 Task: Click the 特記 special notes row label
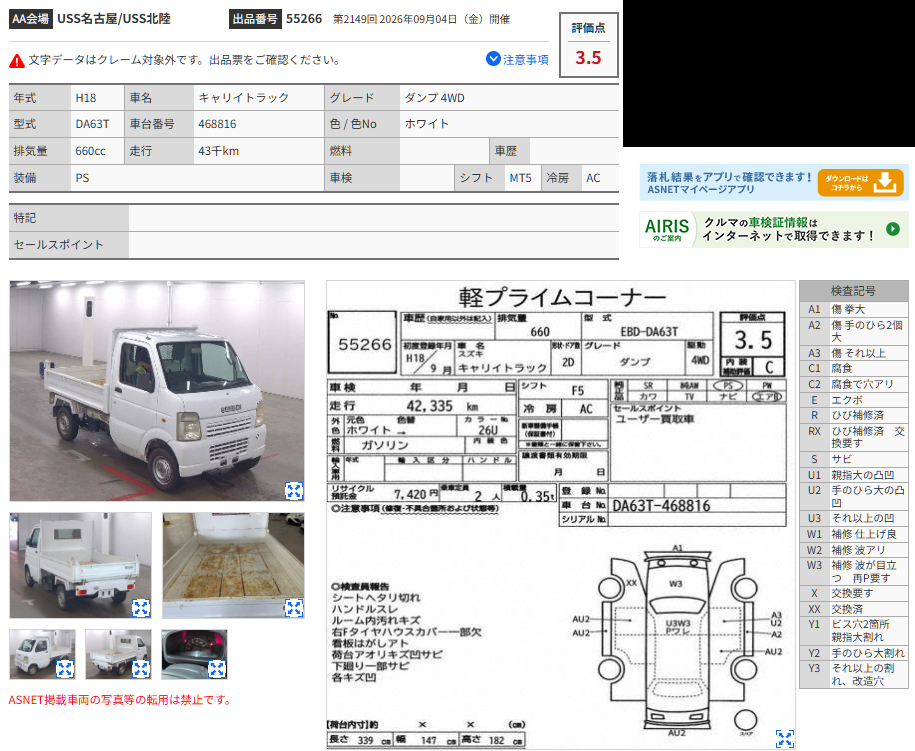tap(69, 218)
